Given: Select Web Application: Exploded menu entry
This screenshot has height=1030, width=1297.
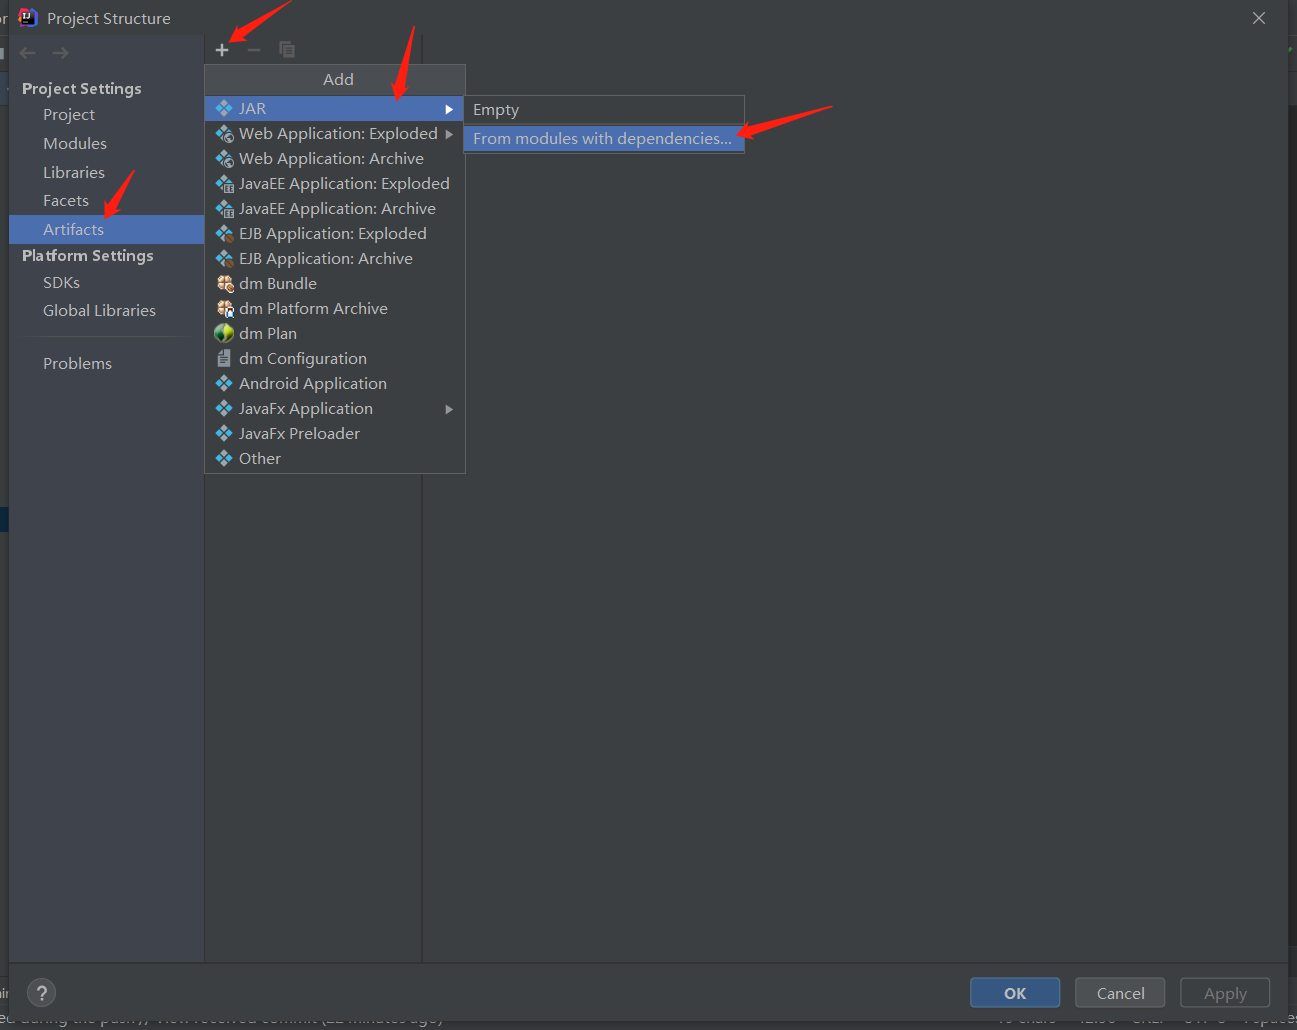Looking at the screenshot, I should tap(334, 133).
